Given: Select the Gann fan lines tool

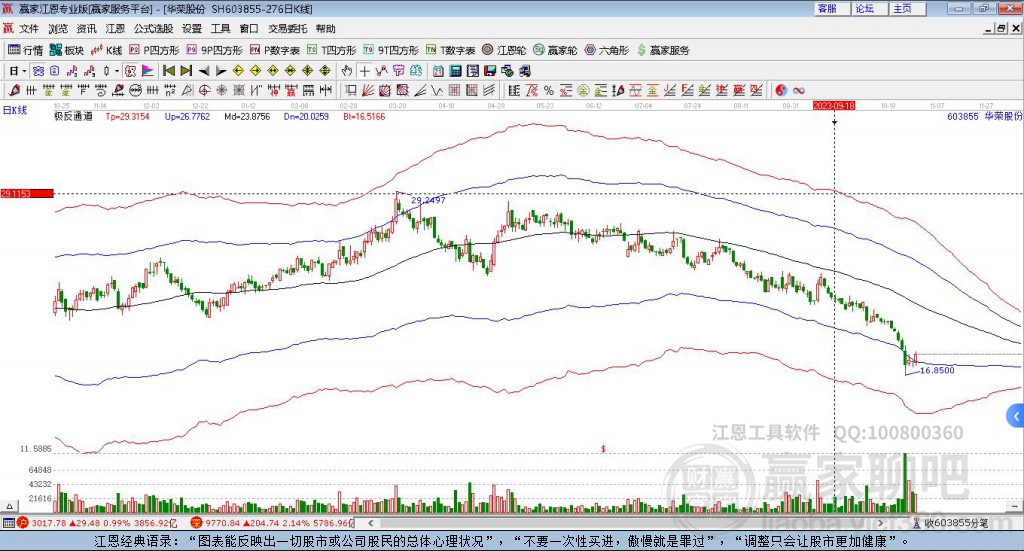Looking at the screenshot, I should coord(367,90).
